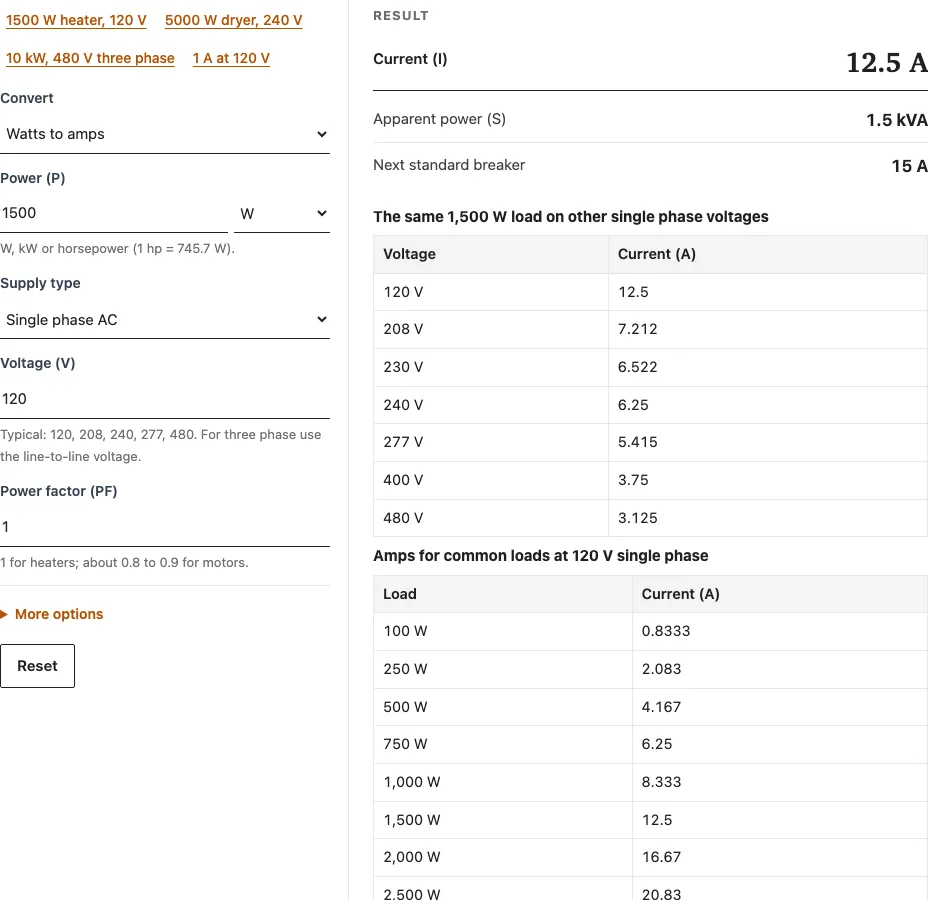Viewport: 928px width, 900px height.
Task: Click the '230 V' voltage row cell
Action: click(491, 367)
